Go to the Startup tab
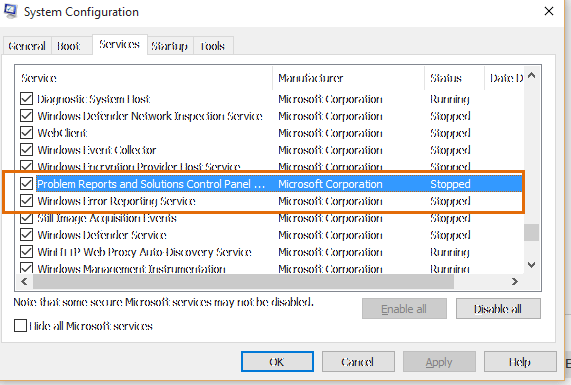 (170, 46)
